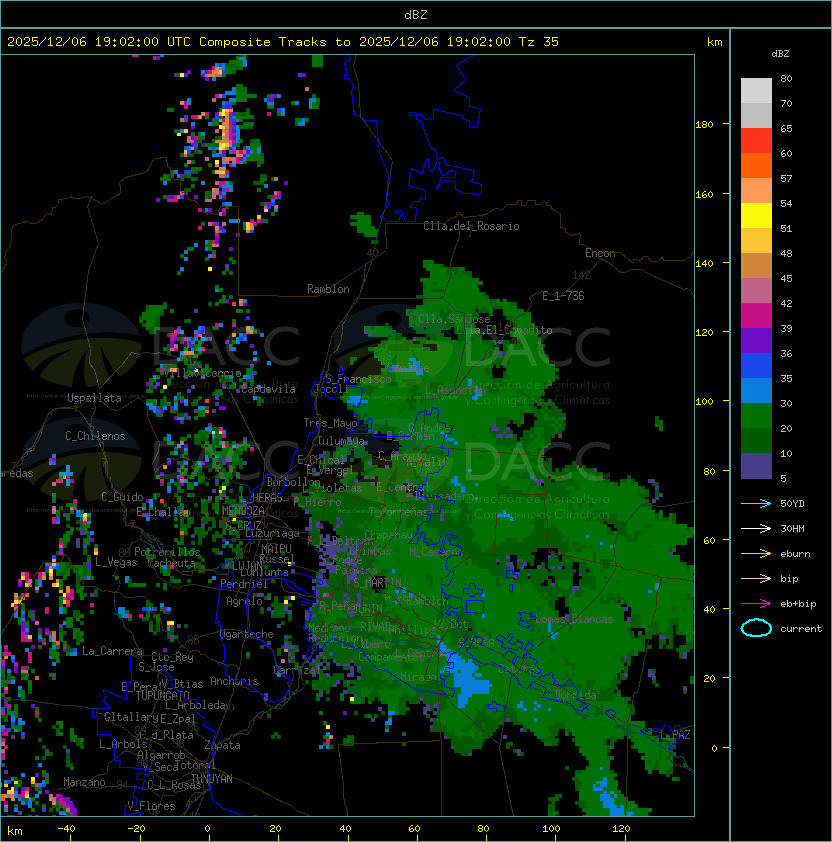Image resolution: width=832 pixels, height=842 pixels.
Task: Click the 'MENDOZA' city label
Action: tap(243, 510)
